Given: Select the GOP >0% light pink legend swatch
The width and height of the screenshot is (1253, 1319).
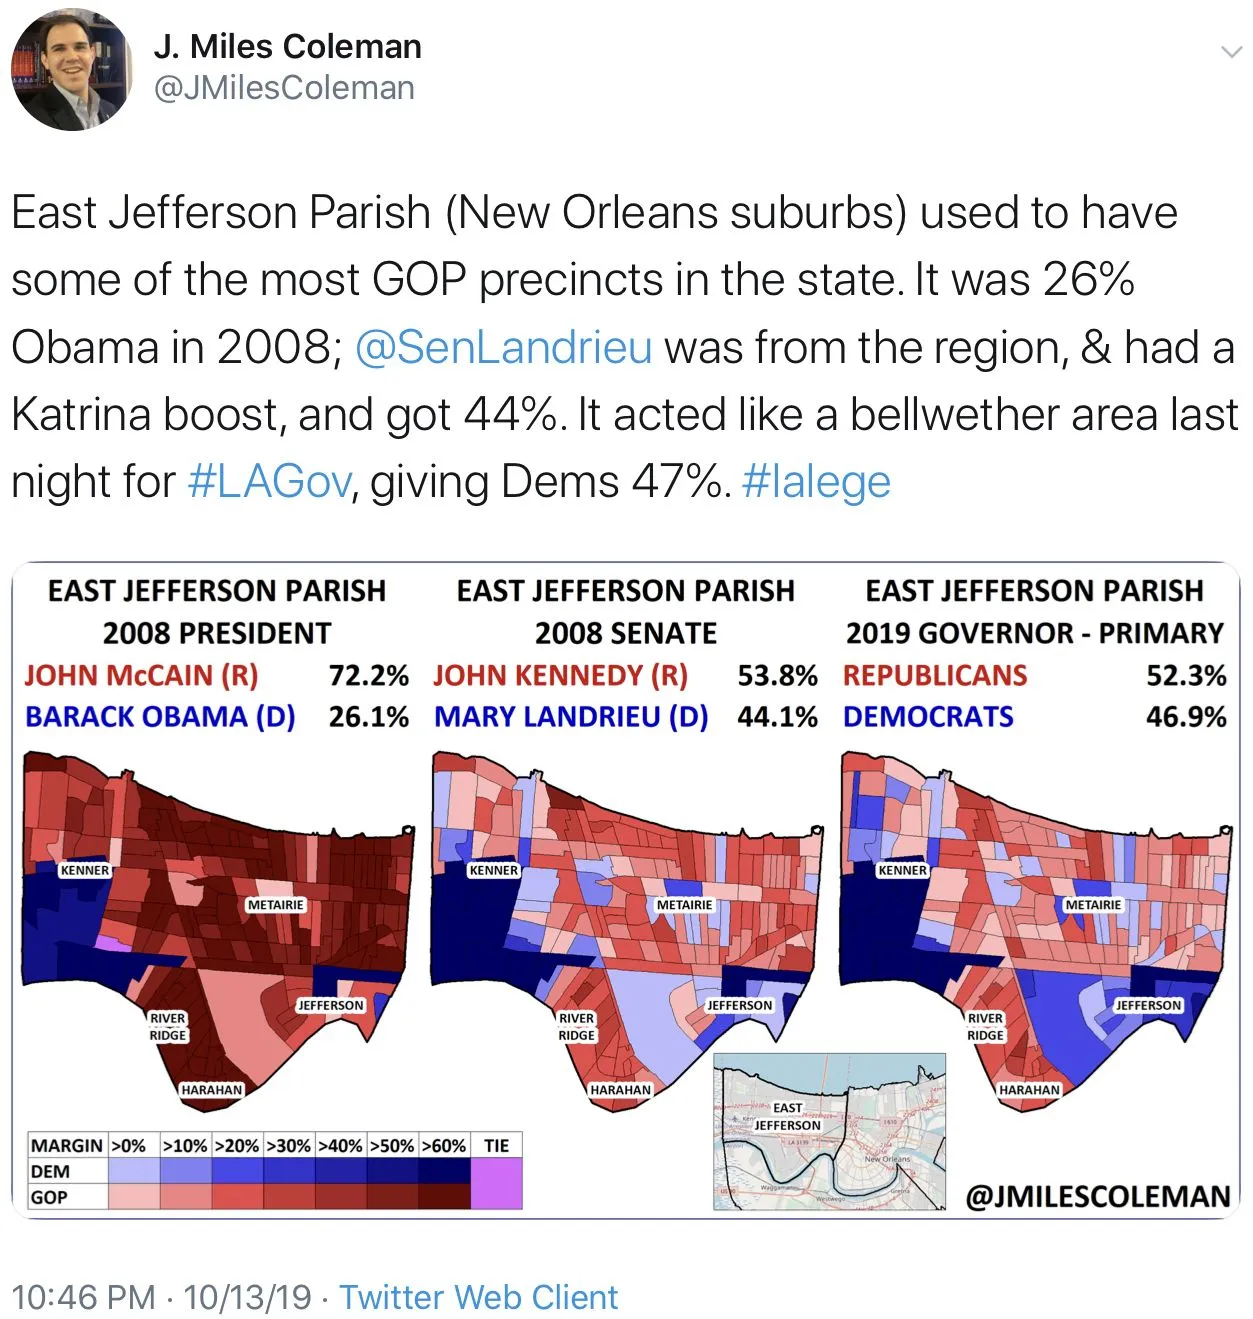Looking at the screenshot, I should click(134, 1197).
